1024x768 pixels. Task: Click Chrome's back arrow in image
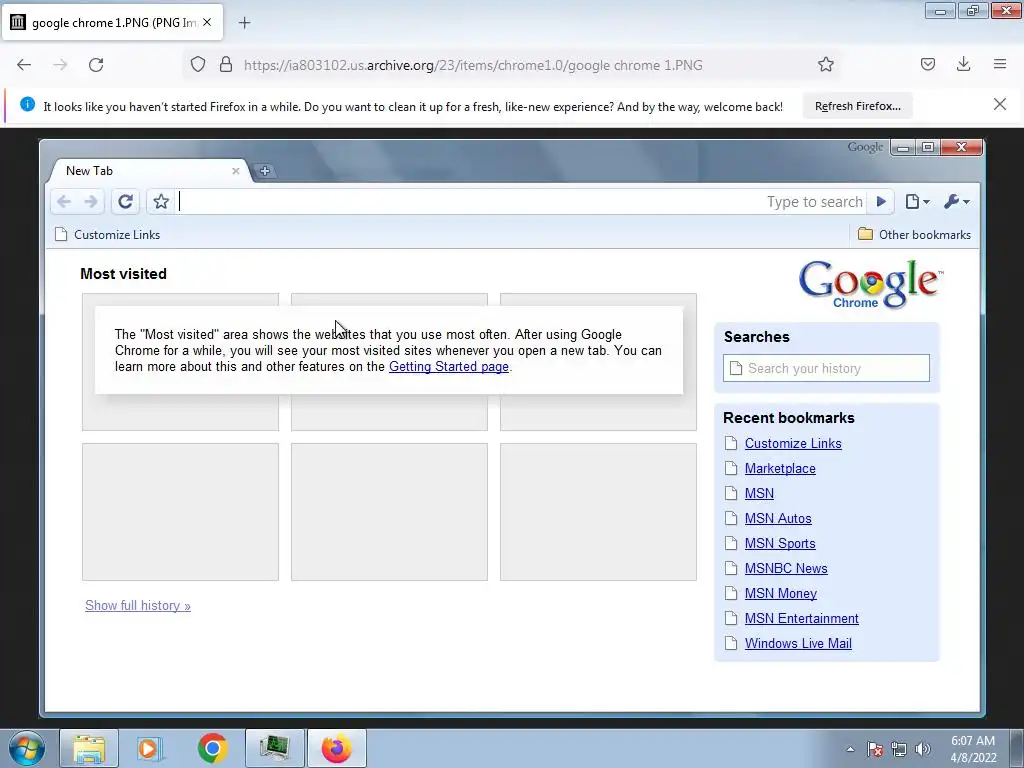click(x=63, y=202)
